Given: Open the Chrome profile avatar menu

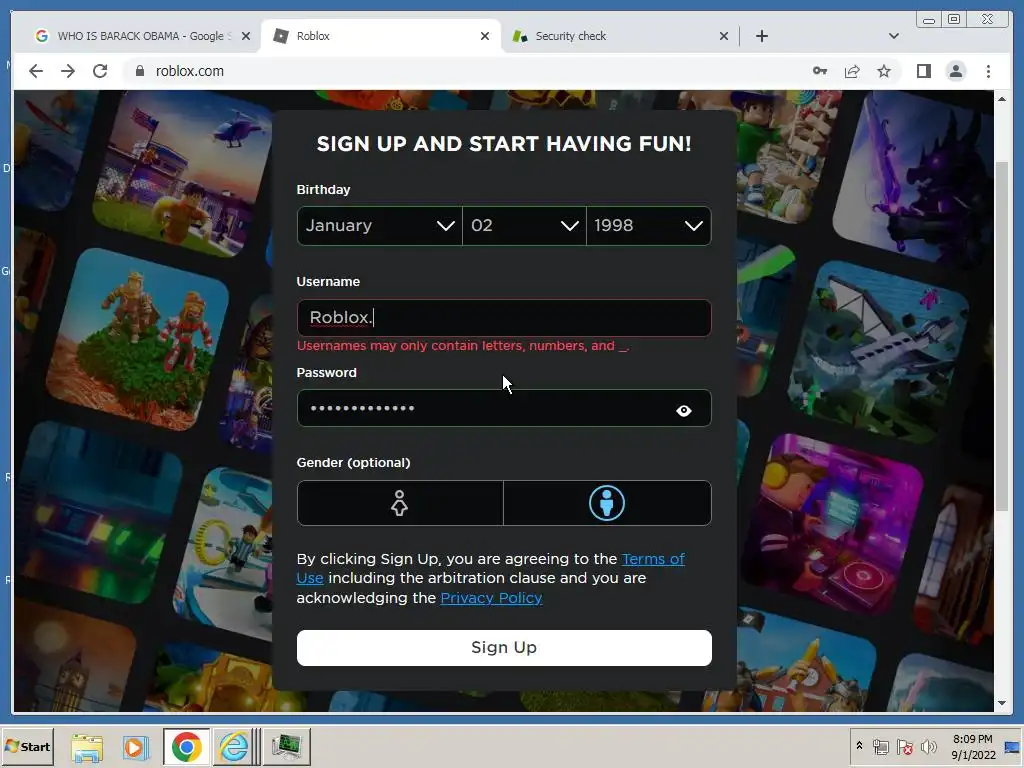Looking at the screenshot, I should click(x=955, y=71).
